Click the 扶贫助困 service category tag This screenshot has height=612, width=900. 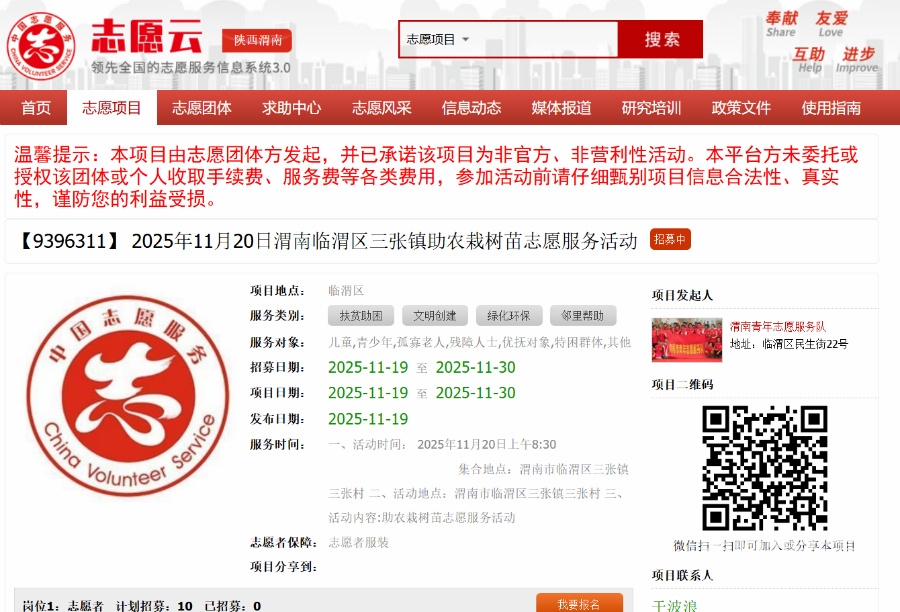click(361, 316)
